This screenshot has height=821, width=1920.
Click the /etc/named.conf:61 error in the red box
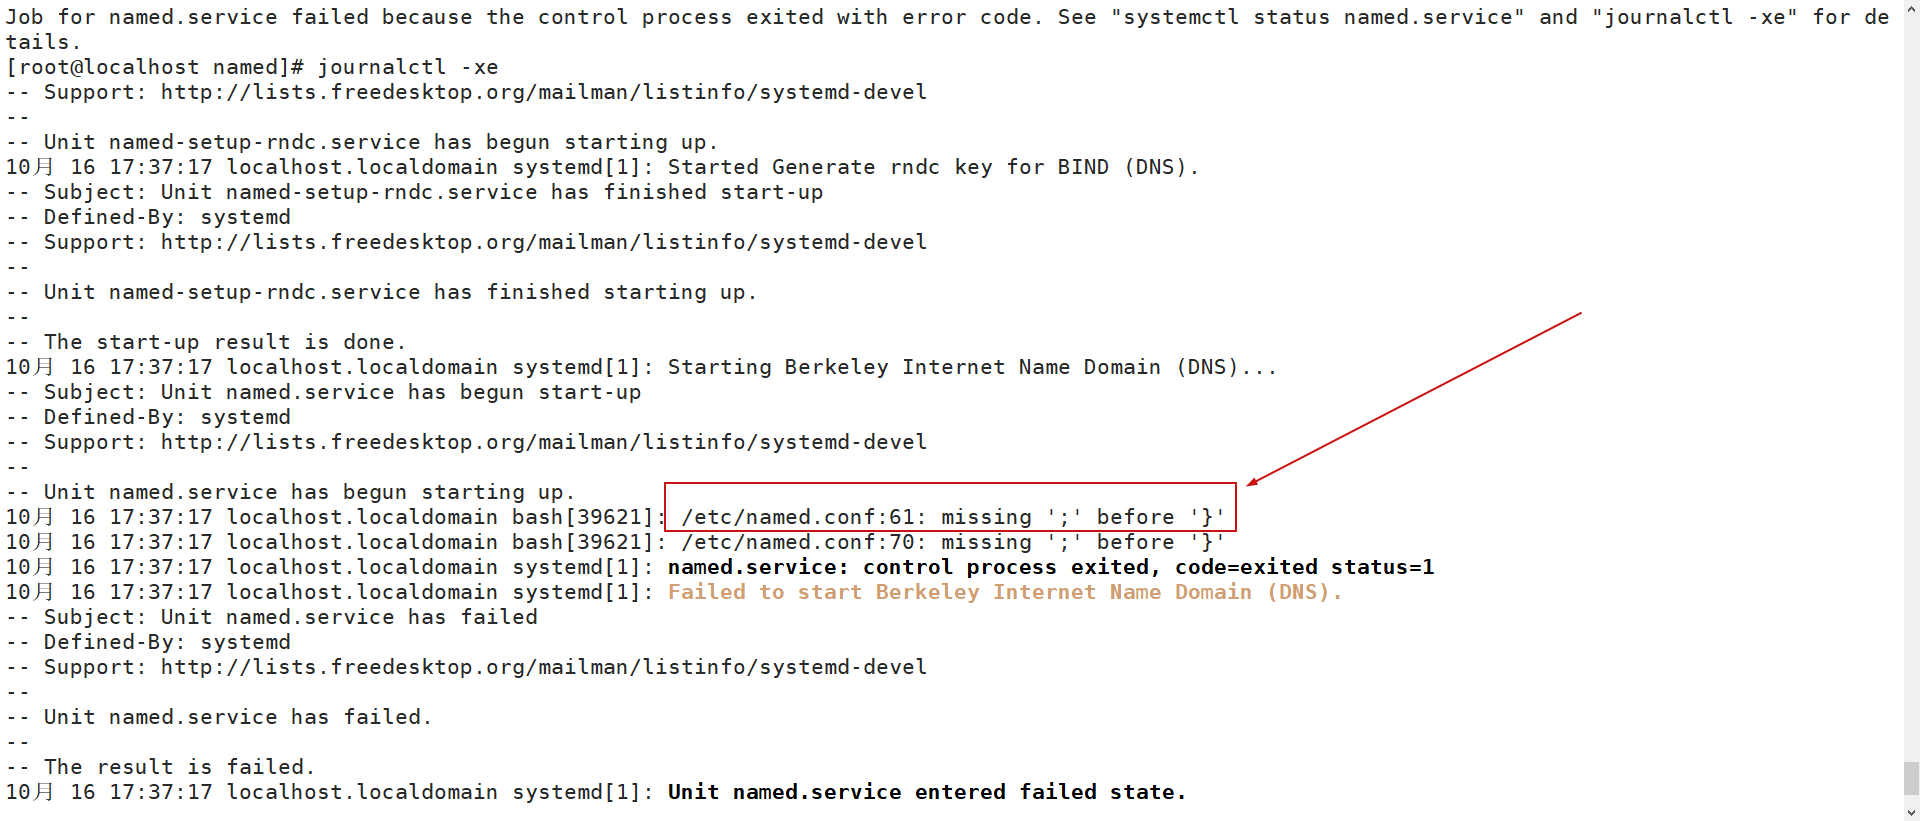pyautogui.click(x=952, y=517)
